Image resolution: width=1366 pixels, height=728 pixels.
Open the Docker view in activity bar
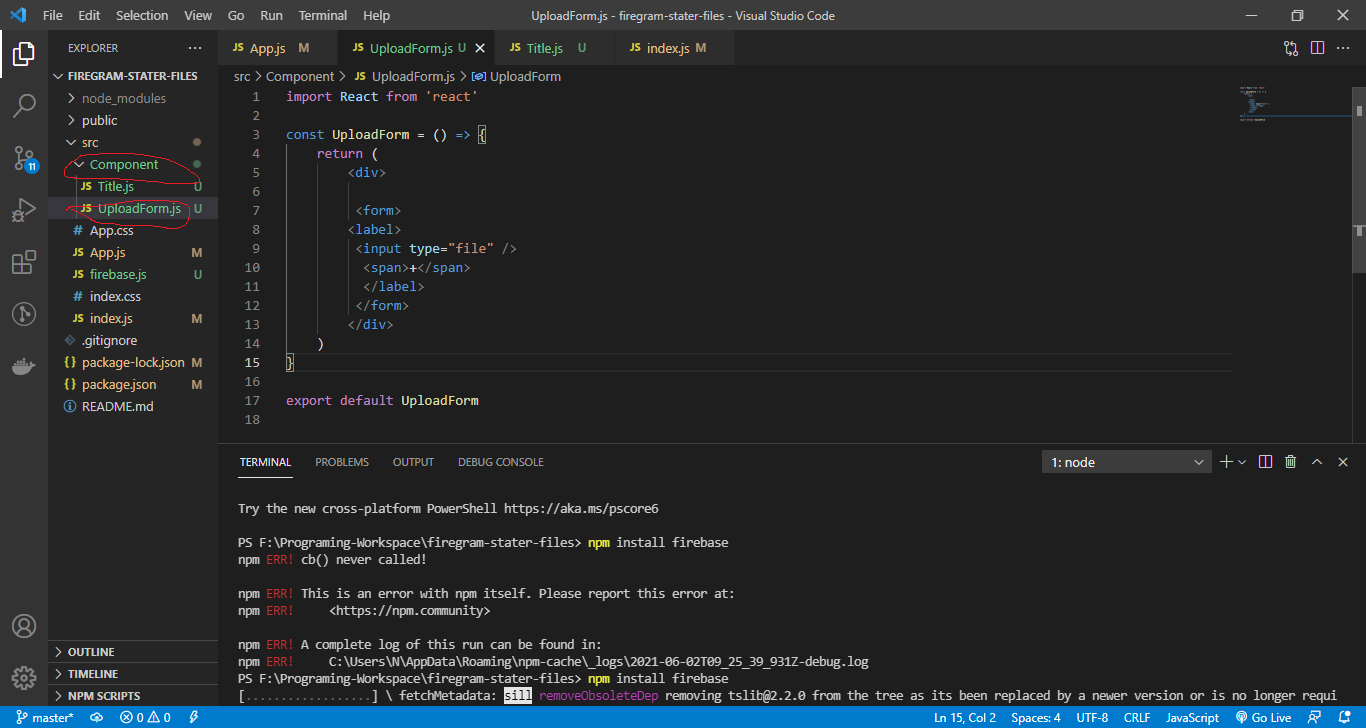click(24, 366)
